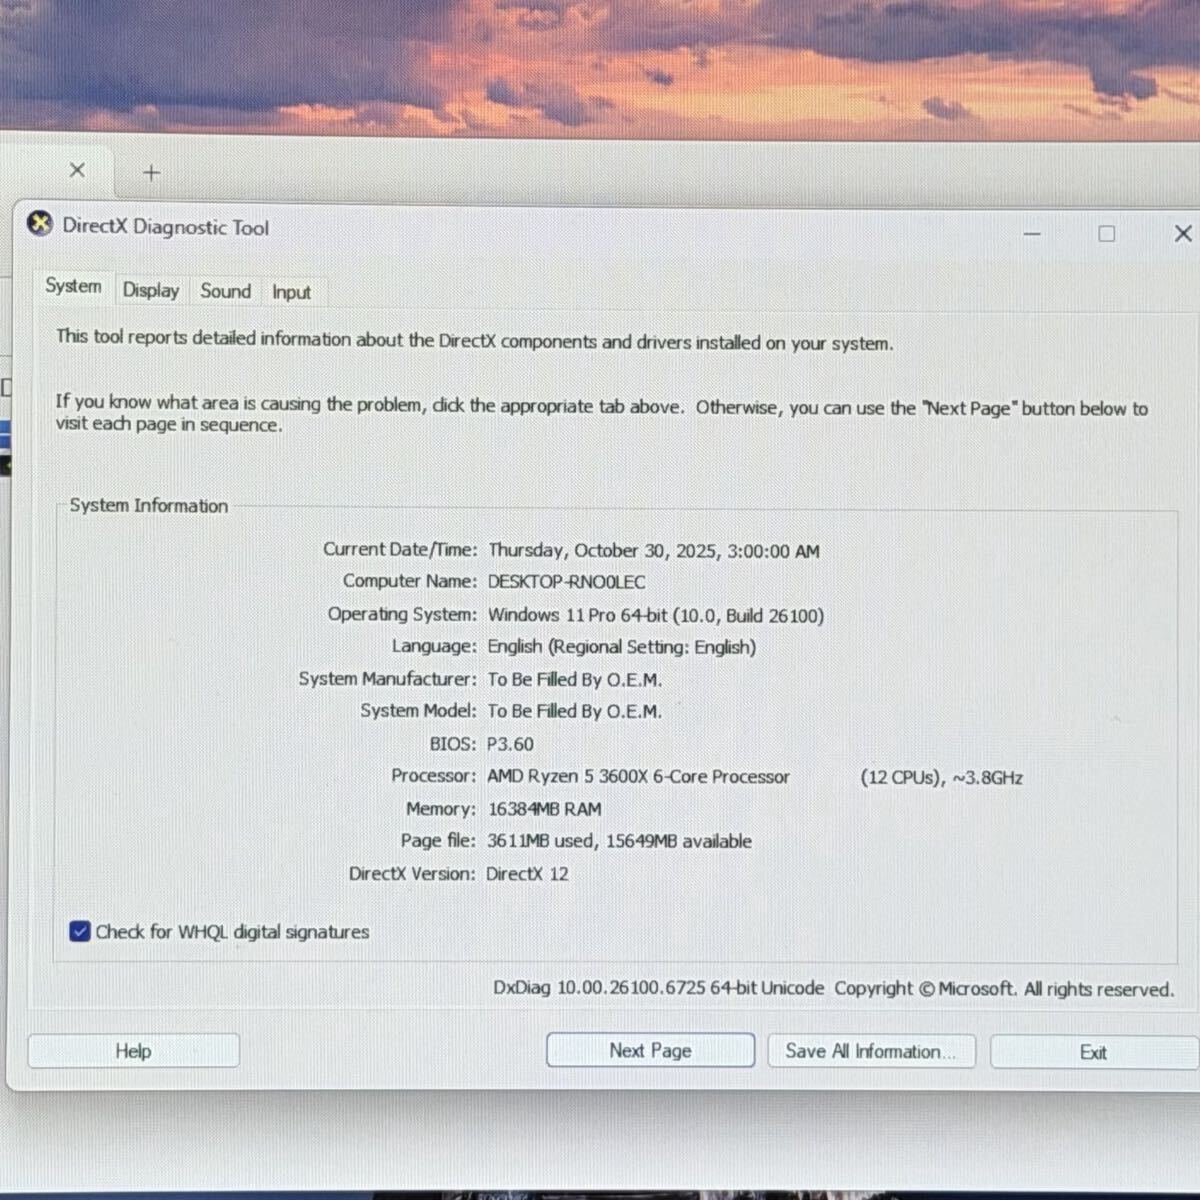Screen dimensions: 1200x1200
Task: Close the DirectX Diagnostic Tool window
Action: [x=1182, y=233]
